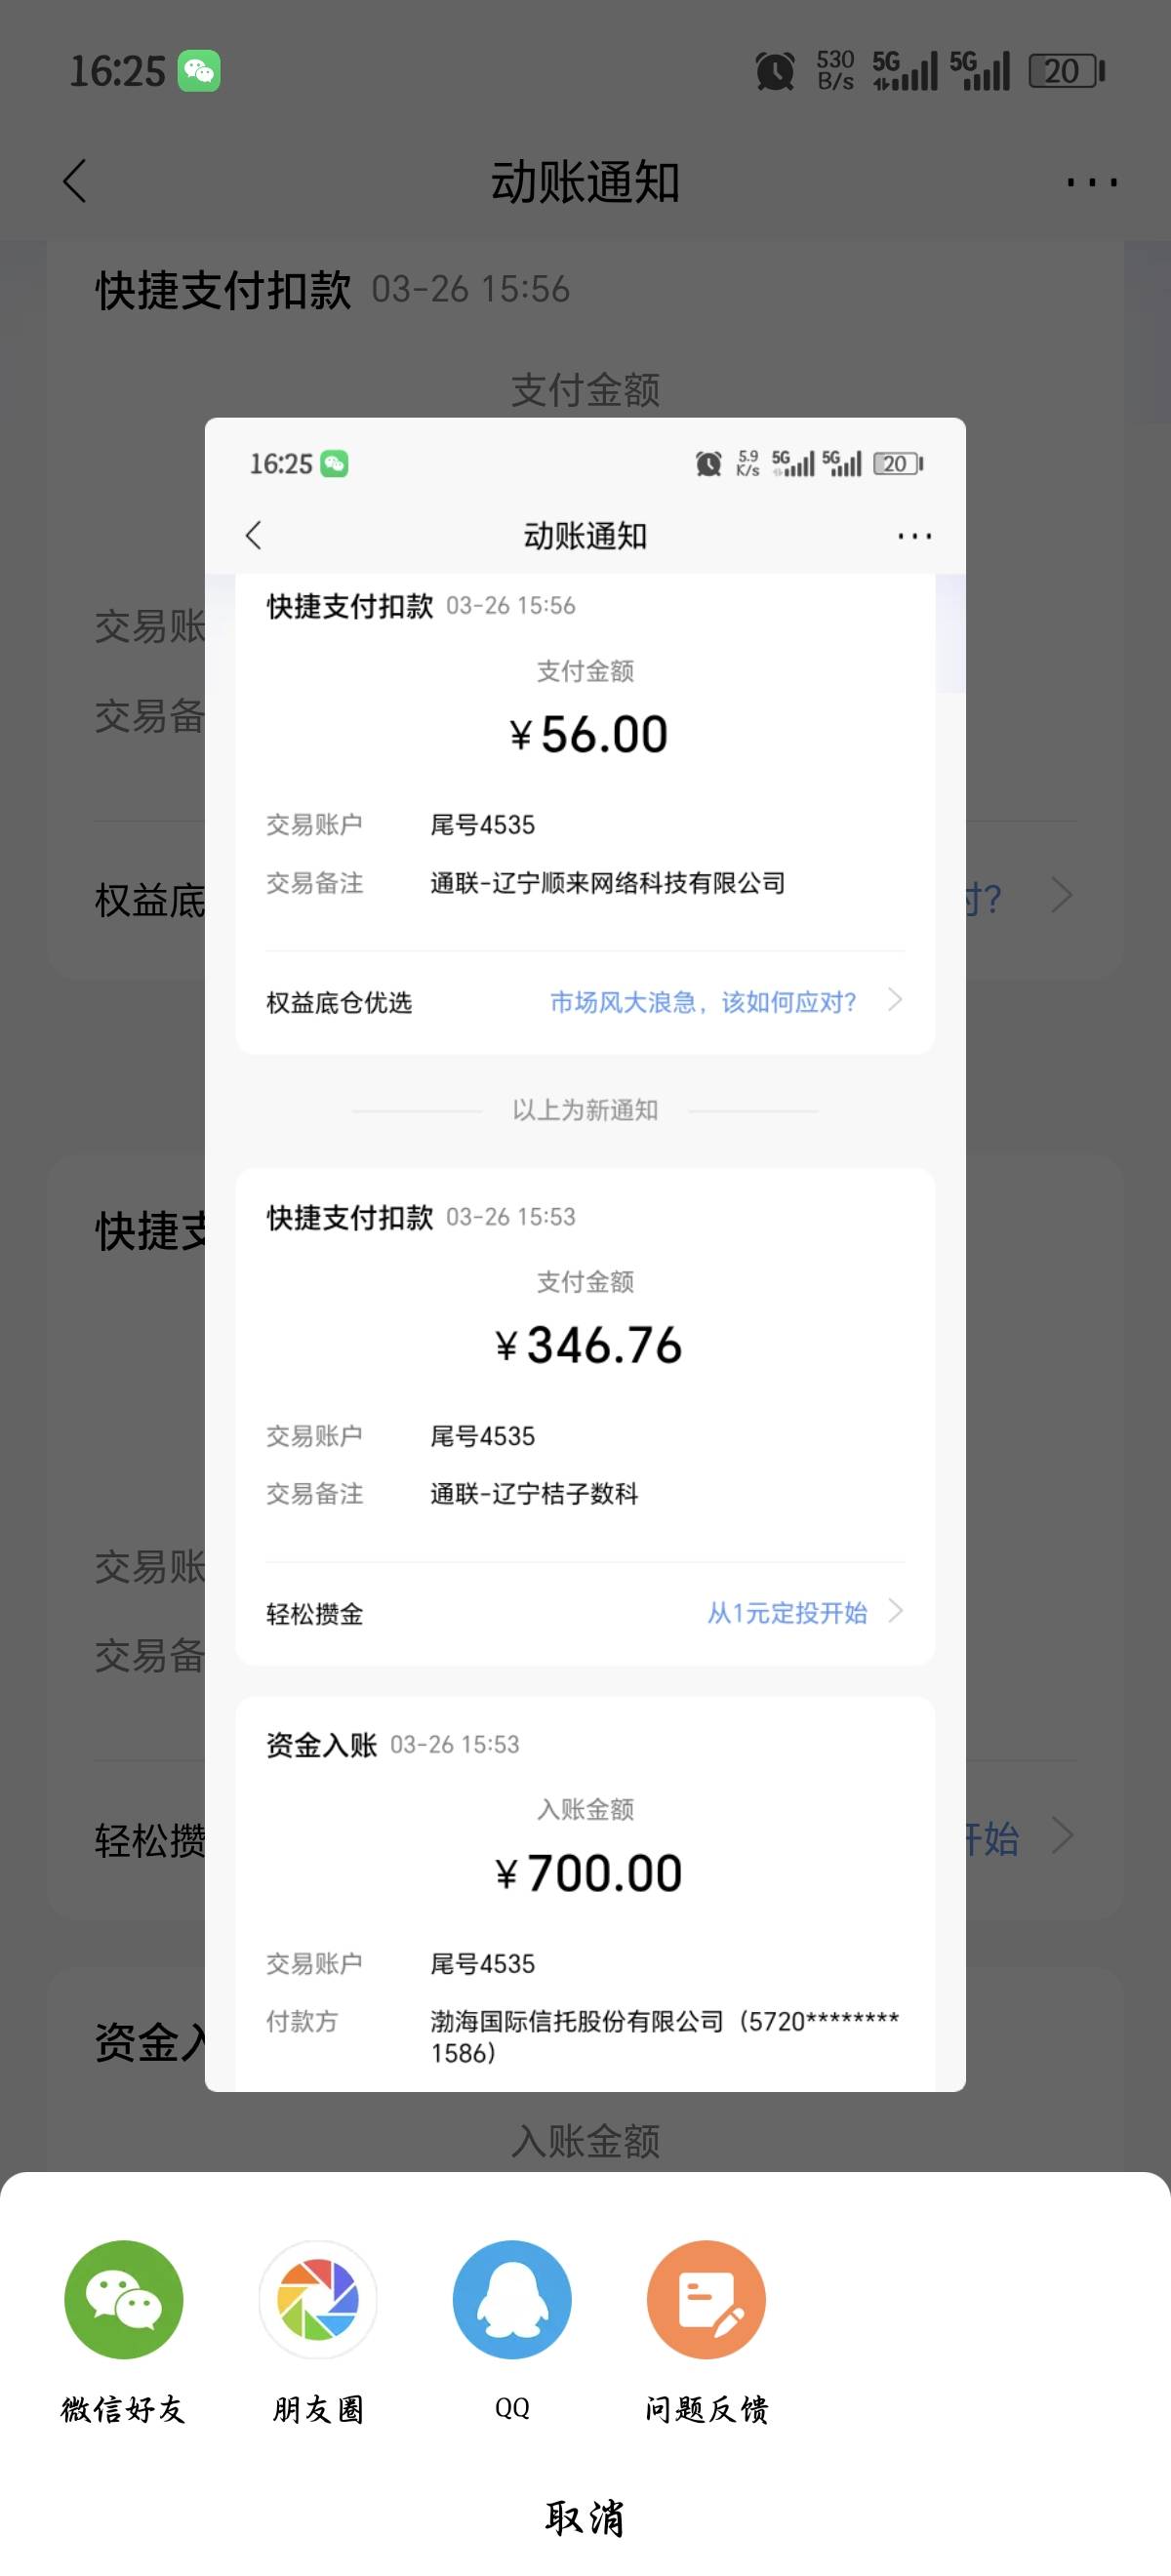Tap the ¥346.76 payment amount in the preview
The width and height of the screenshot is (1171, 2576).
[589, 1345]
